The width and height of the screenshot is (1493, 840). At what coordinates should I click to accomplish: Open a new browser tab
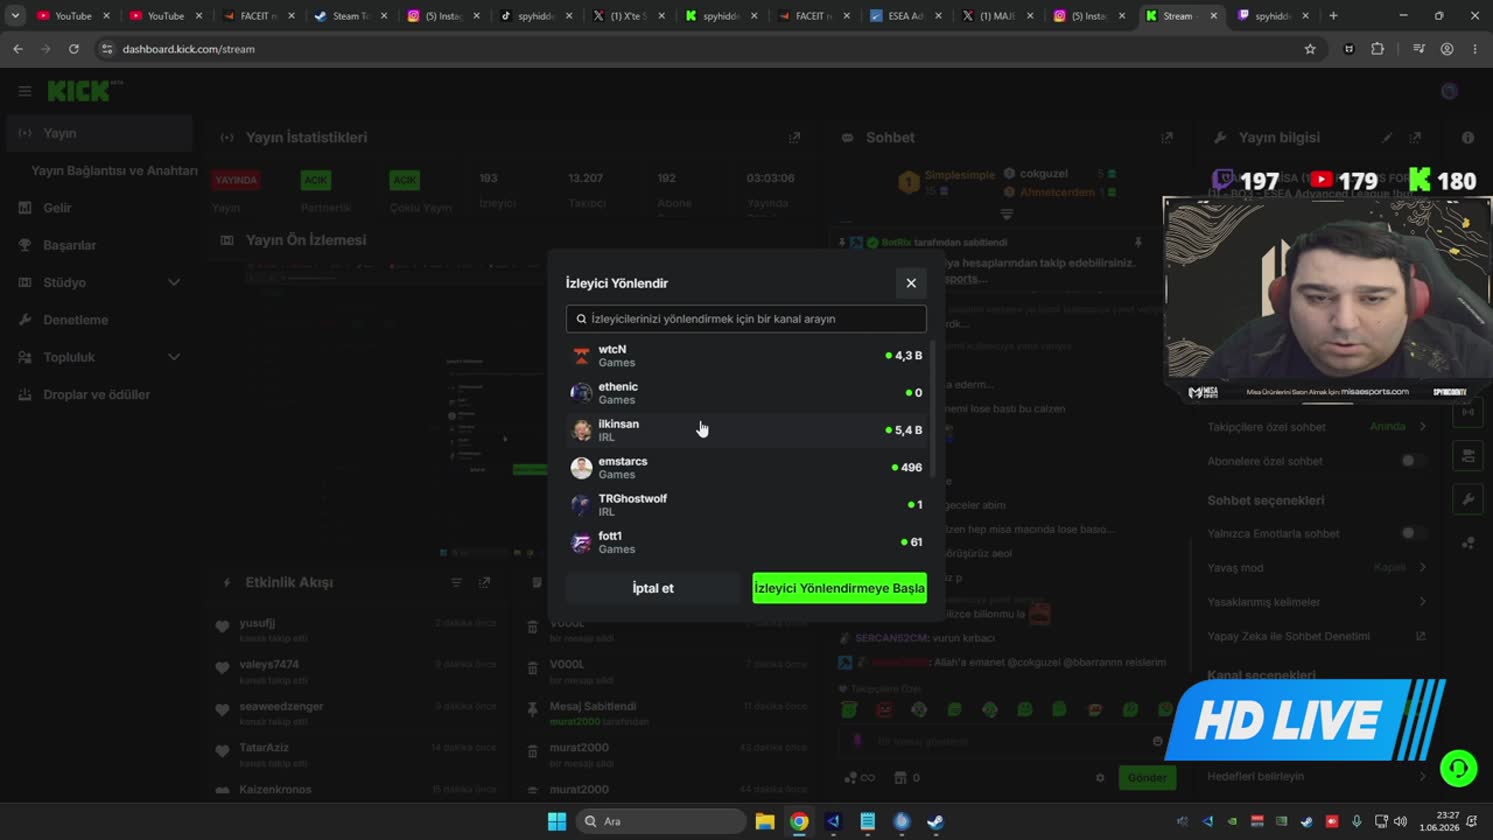click(x=1333, y=16)
